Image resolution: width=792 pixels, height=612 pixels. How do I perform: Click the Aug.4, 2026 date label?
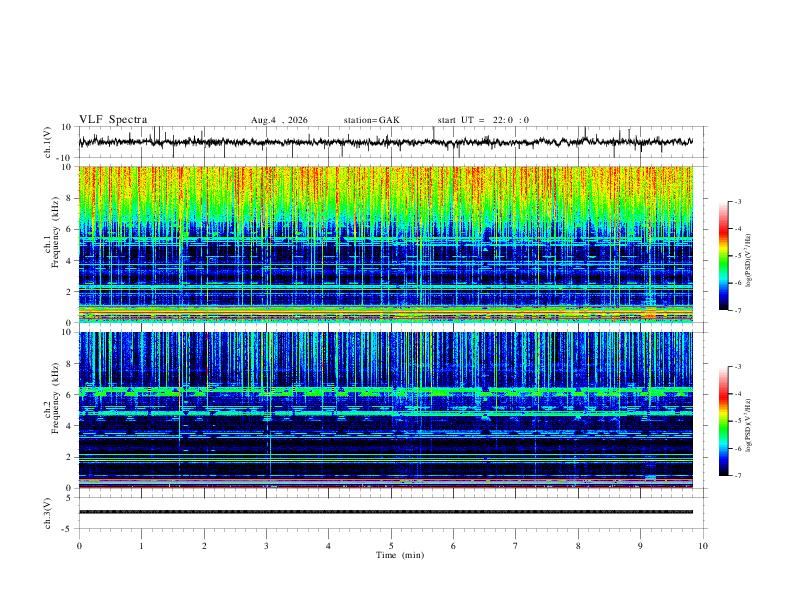[x=279, y=120]
